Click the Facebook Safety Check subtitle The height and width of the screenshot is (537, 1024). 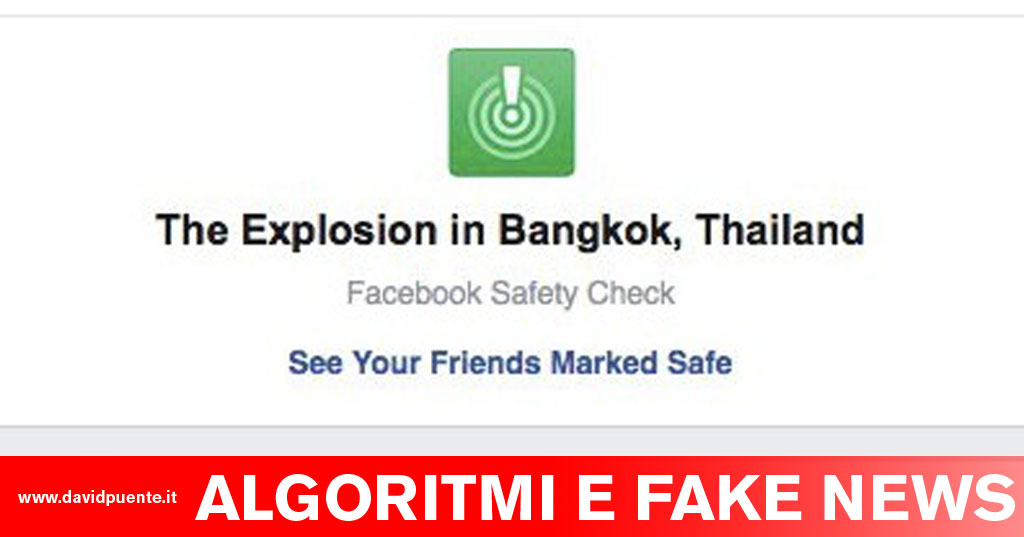(510, 293)
